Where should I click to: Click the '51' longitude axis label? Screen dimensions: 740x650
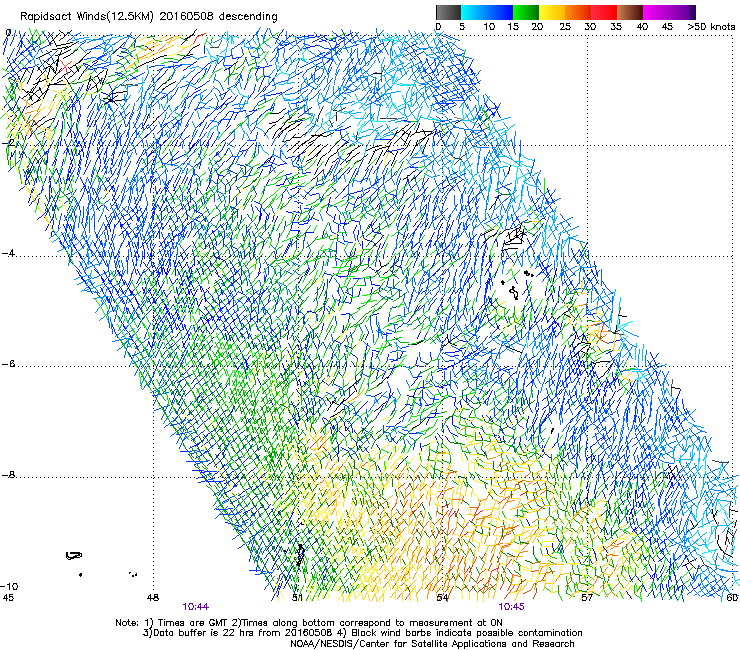click(297, 598)
